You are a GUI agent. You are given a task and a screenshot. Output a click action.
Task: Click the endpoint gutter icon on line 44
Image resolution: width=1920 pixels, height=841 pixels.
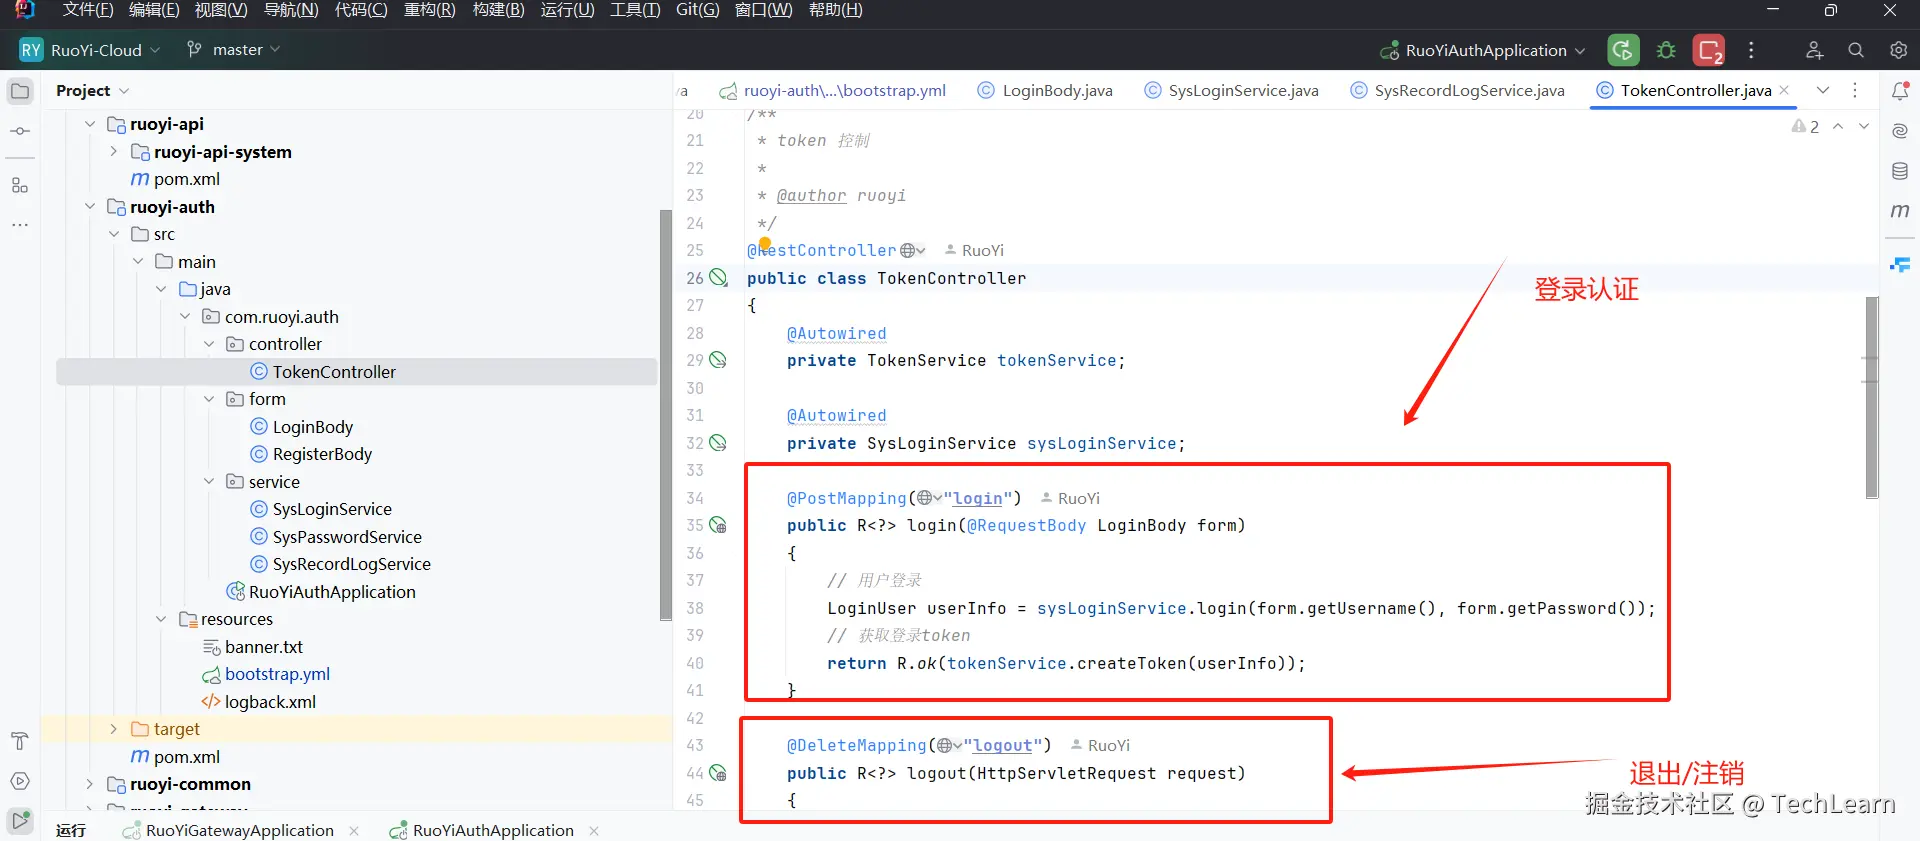pyautogui.click(x=718, y=773)
